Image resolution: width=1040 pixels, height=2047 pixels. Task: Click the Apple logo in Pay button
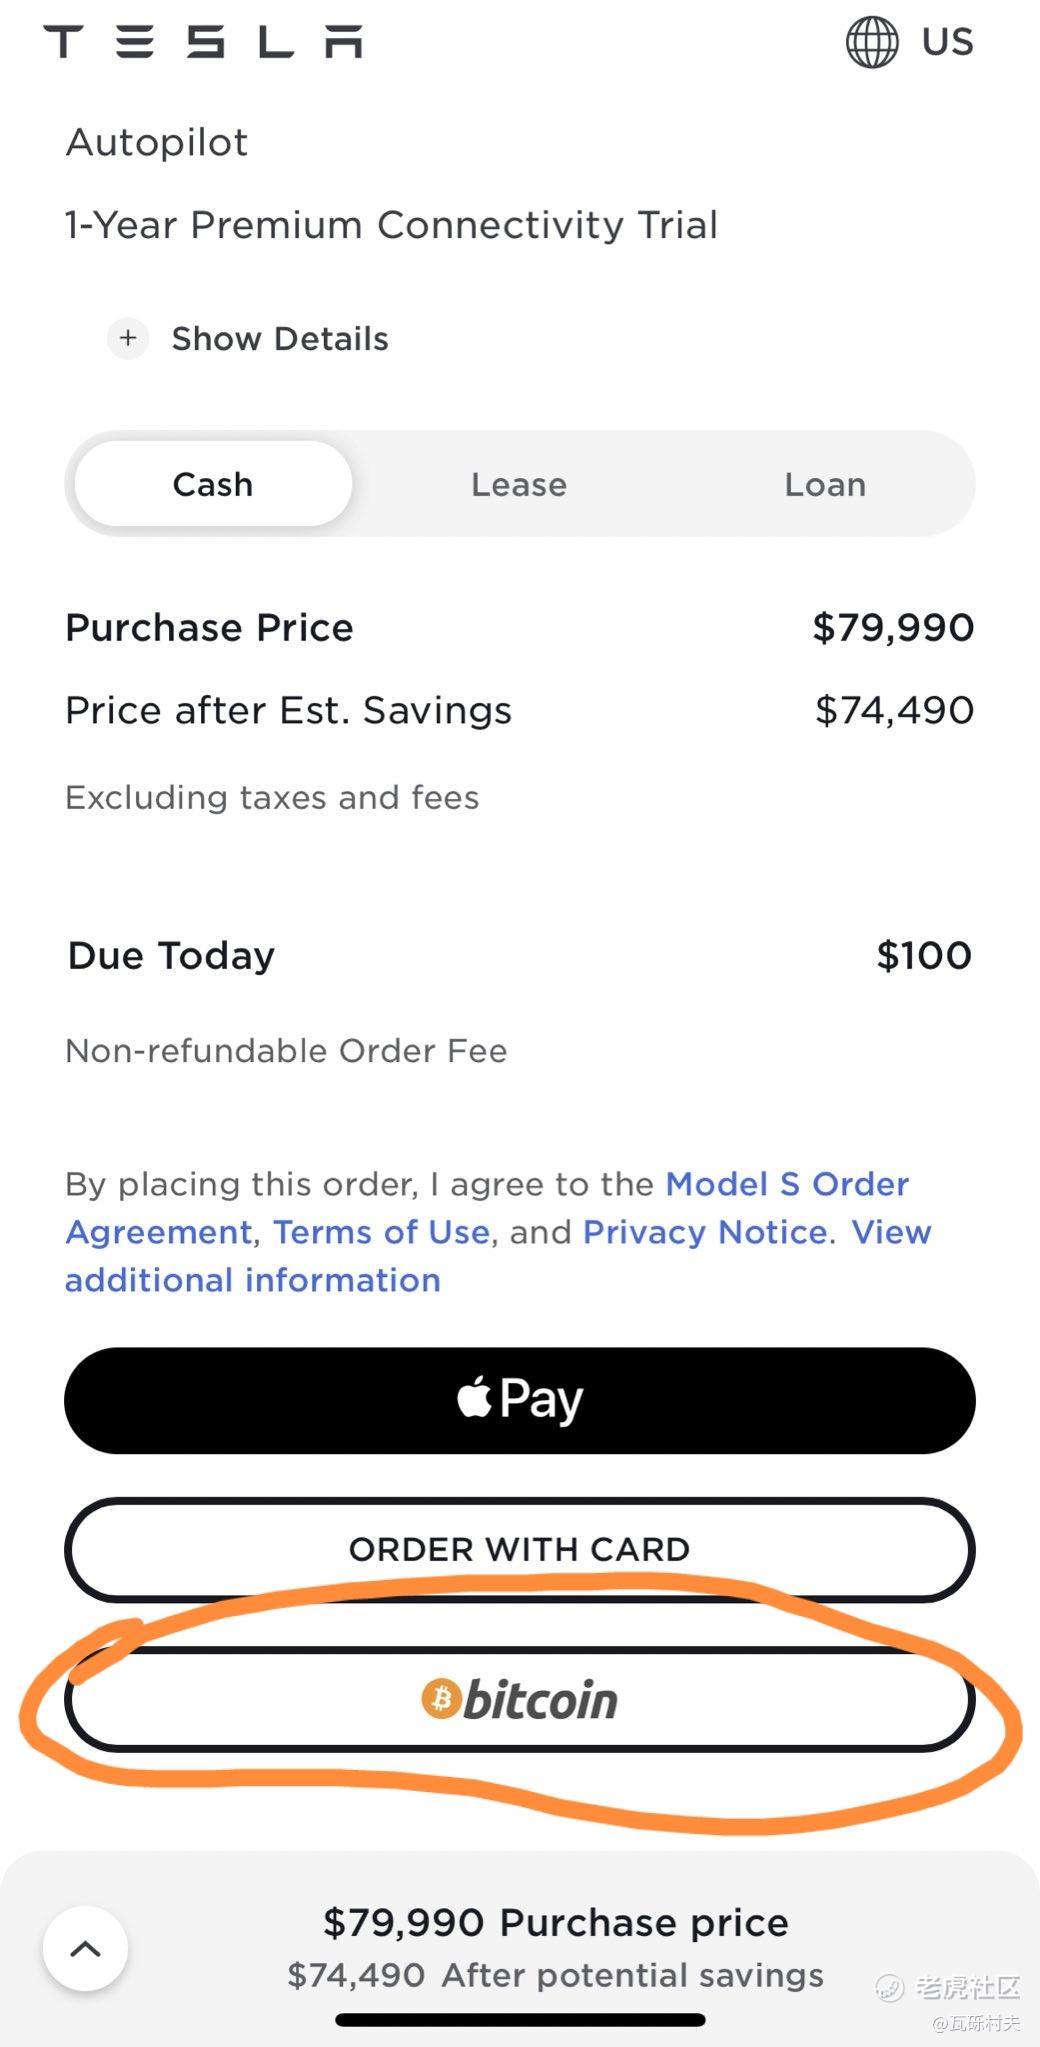pos(475,1396)
